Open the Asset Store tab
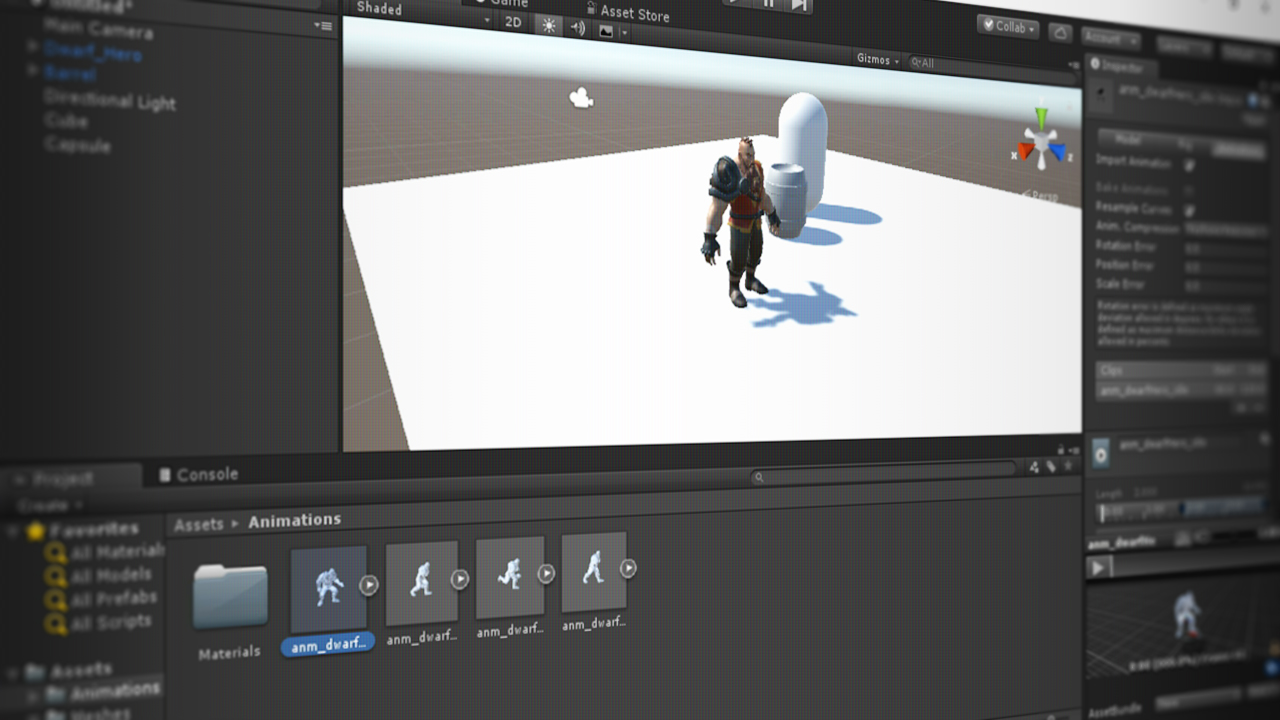This screenshot has width=1280, height=720. [x=628, y=12]
